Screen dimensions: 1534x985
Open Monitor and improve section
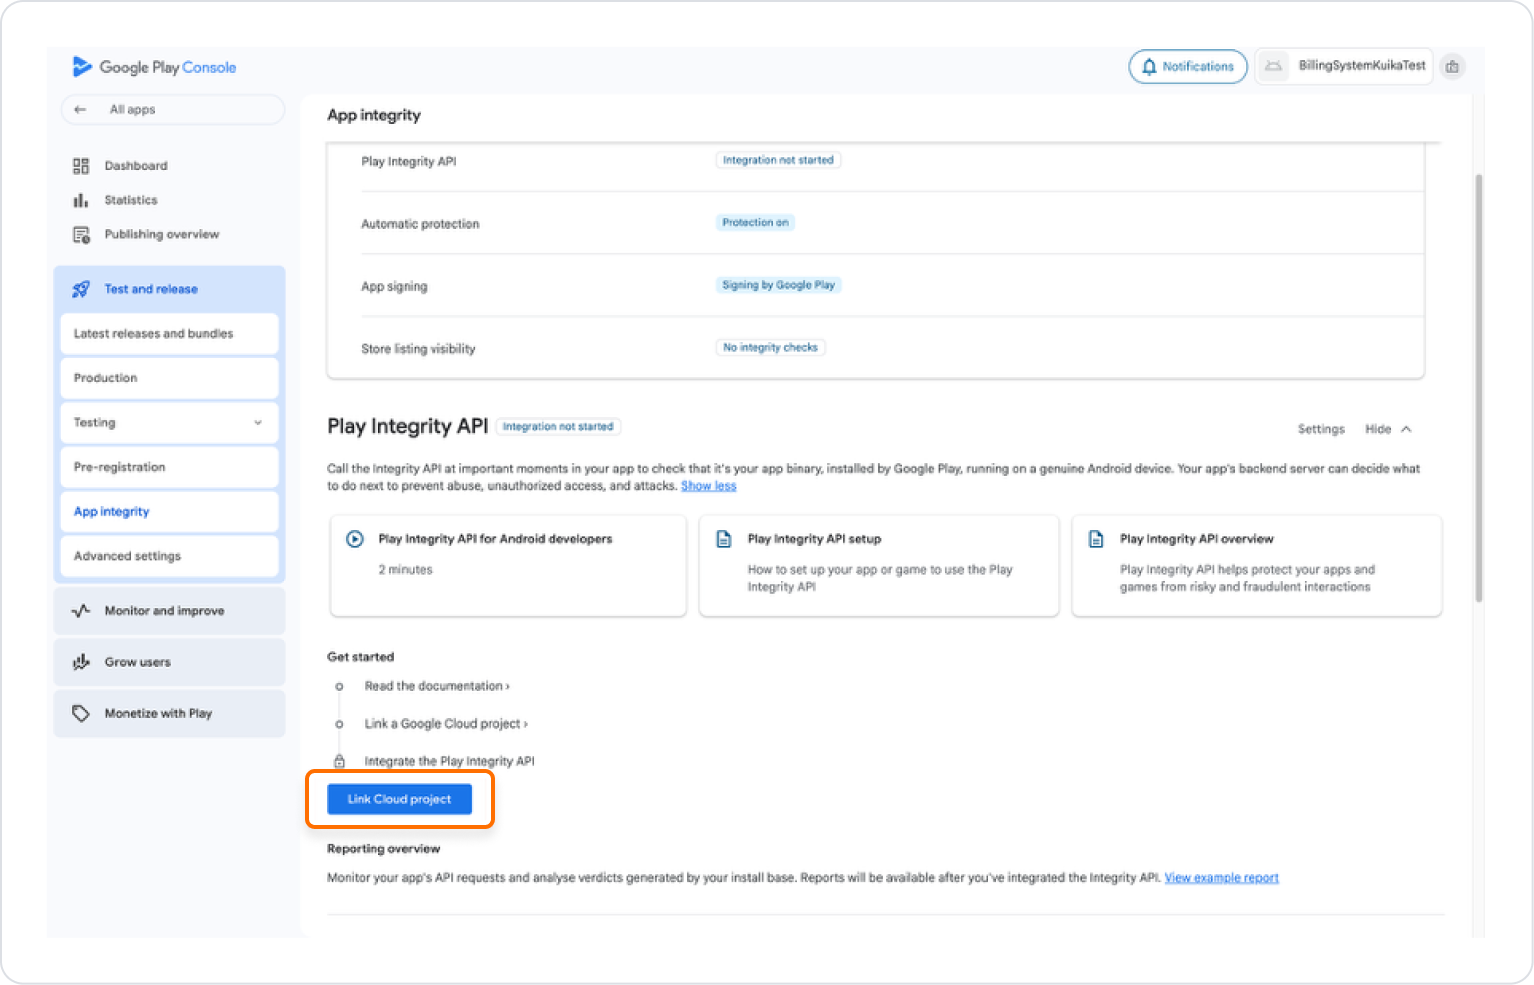[169, 611]
